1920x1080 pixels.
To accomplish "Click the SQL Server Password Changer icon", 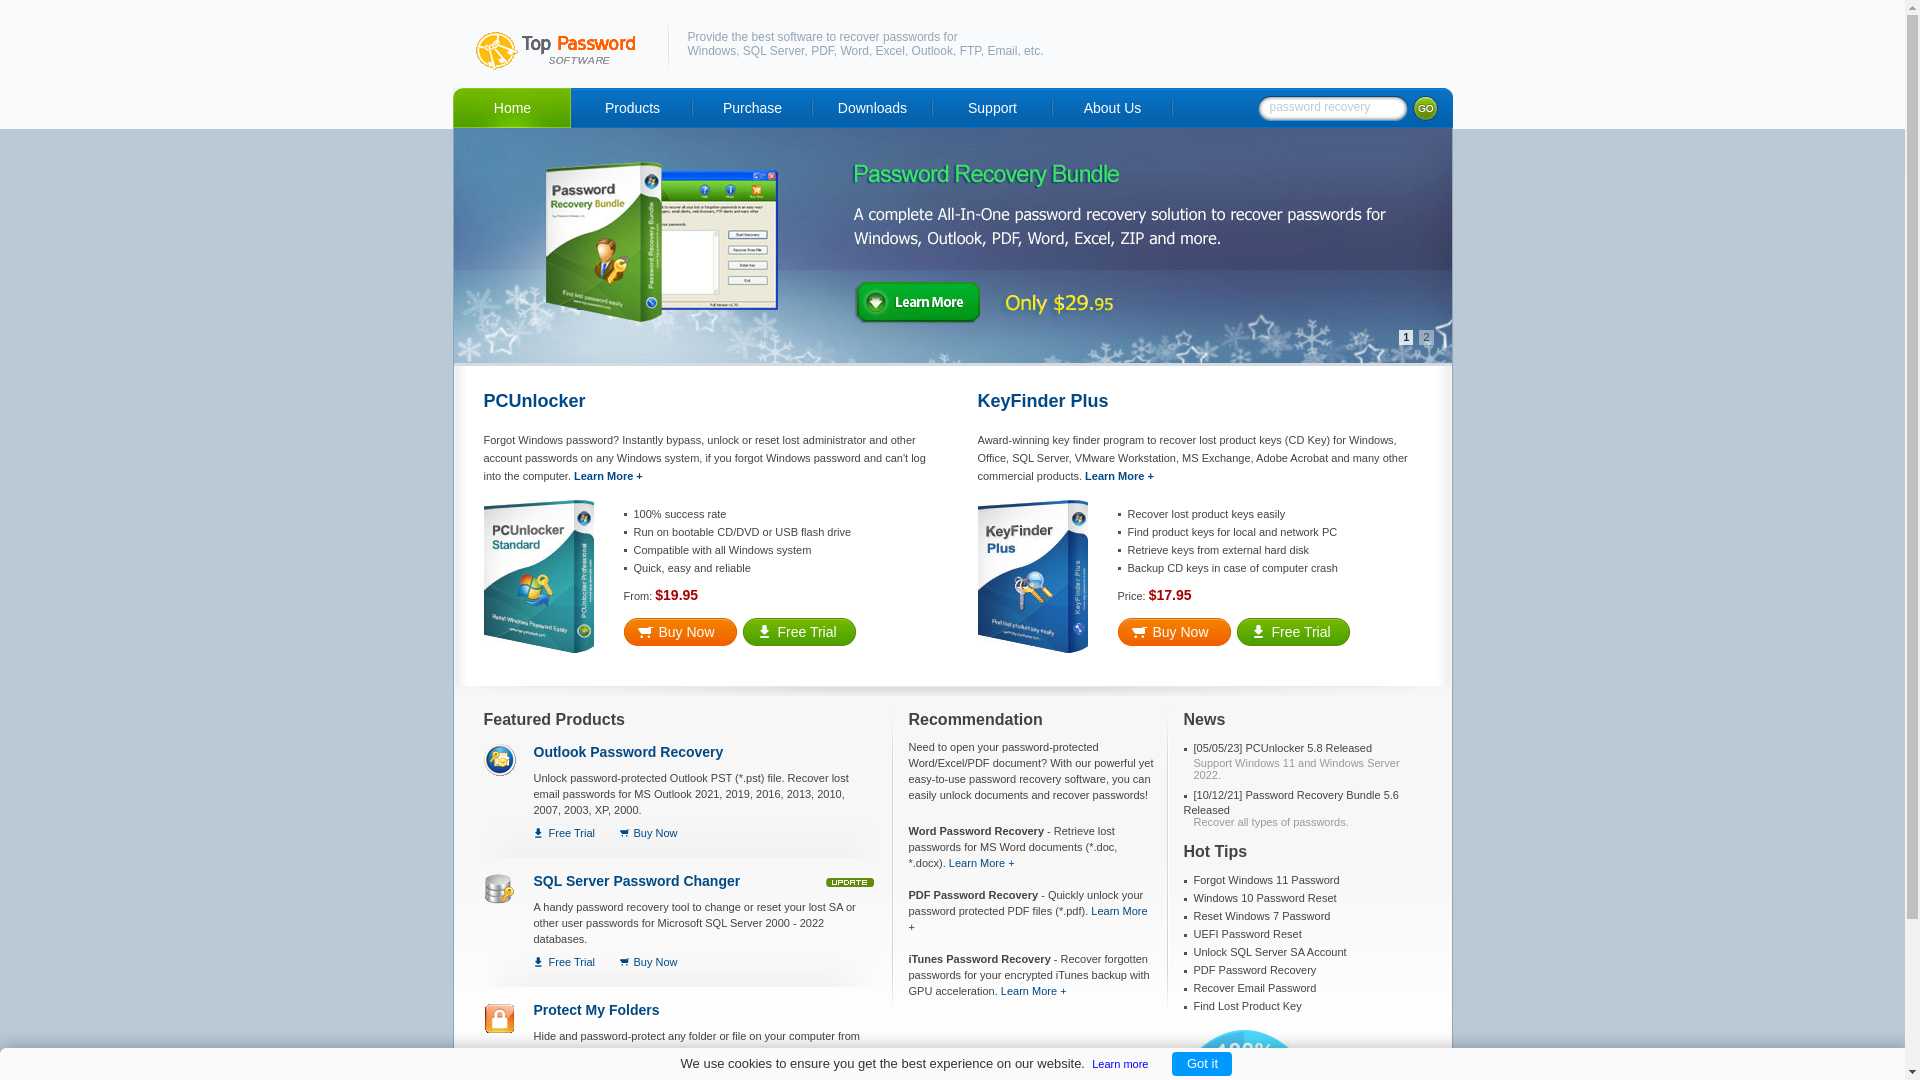I will 498,889.
